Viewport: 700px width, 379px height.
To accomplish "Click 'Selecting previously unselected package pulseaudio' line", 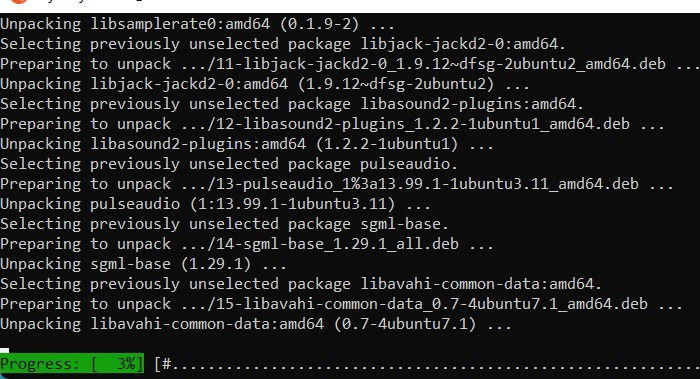I will [x=229, y=164].
